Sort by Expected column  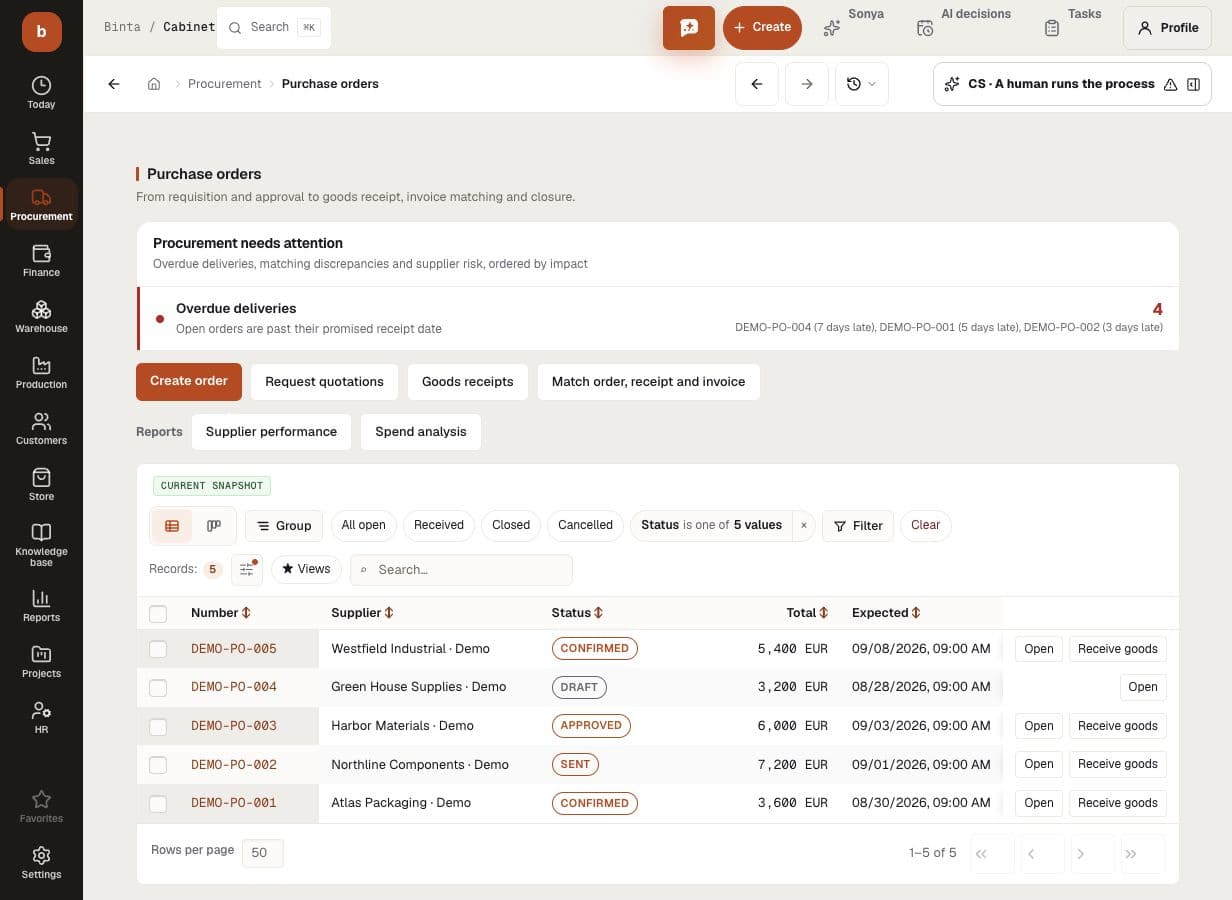pyautogui.click(x=886, y=613)
